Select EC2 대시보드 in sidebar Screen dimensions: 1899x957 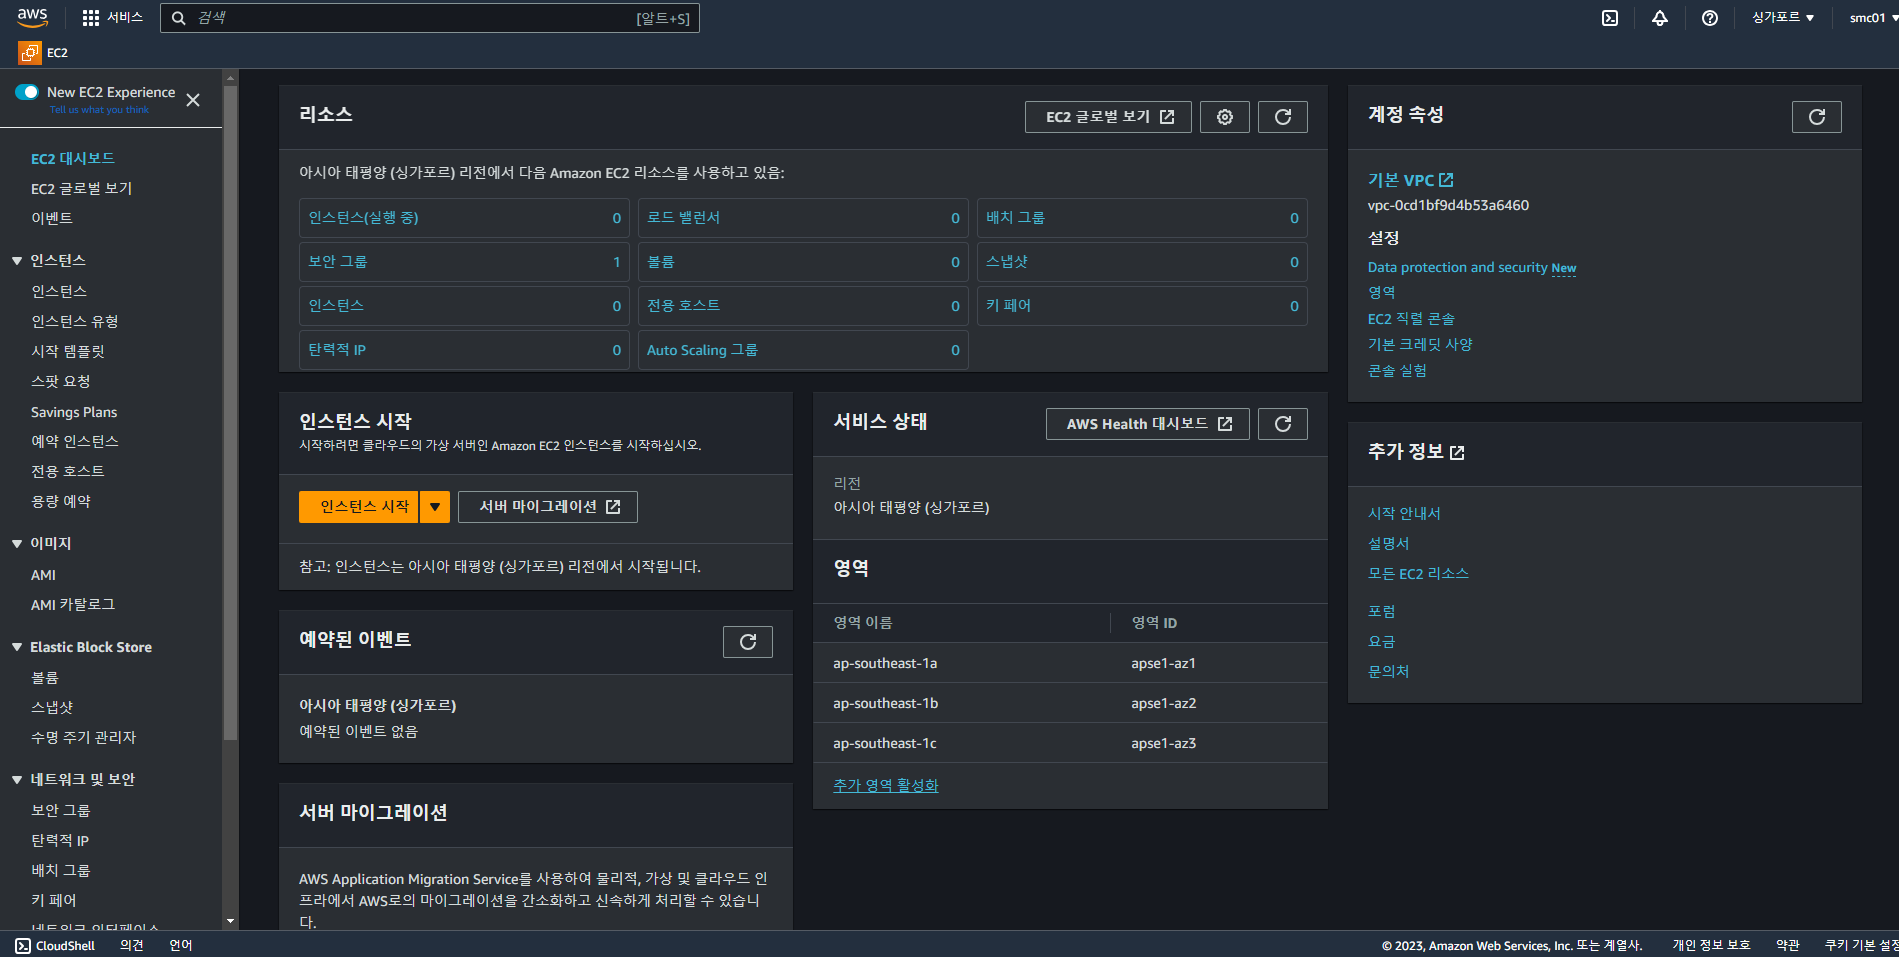point(73,158)
